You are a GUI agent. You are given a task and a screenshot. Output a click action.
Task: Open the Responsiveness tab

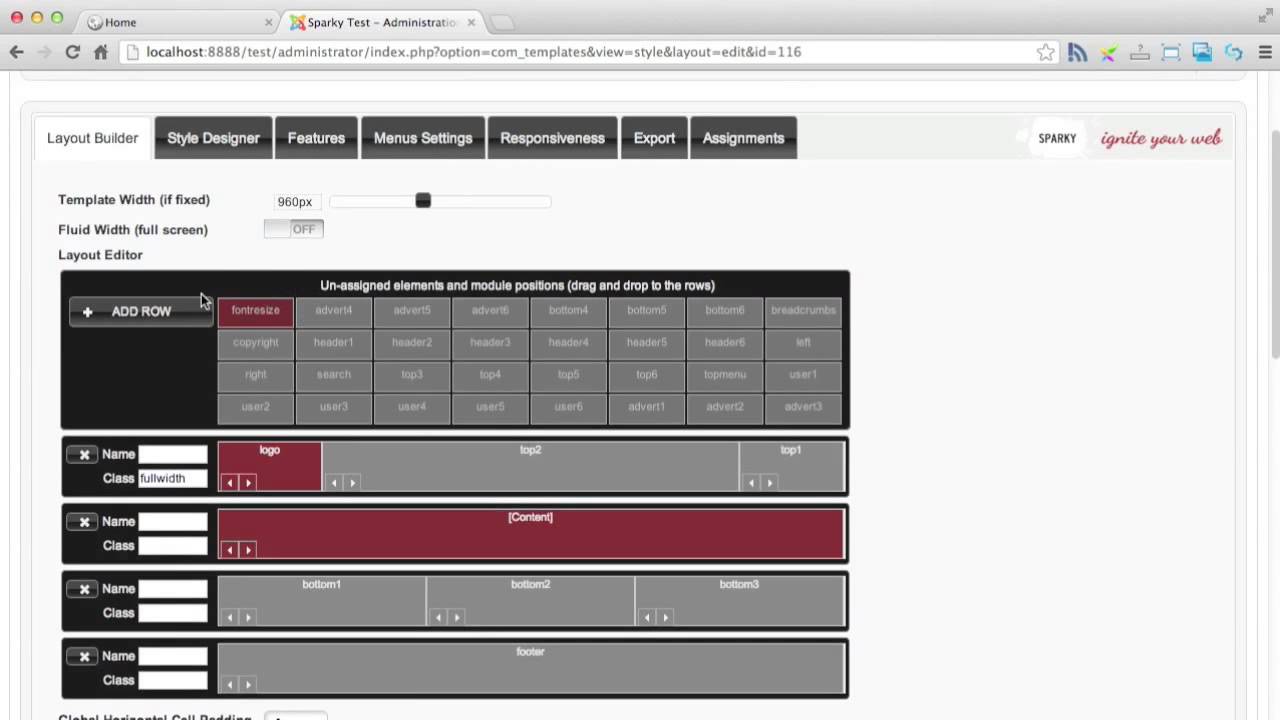tap(553, 138)
